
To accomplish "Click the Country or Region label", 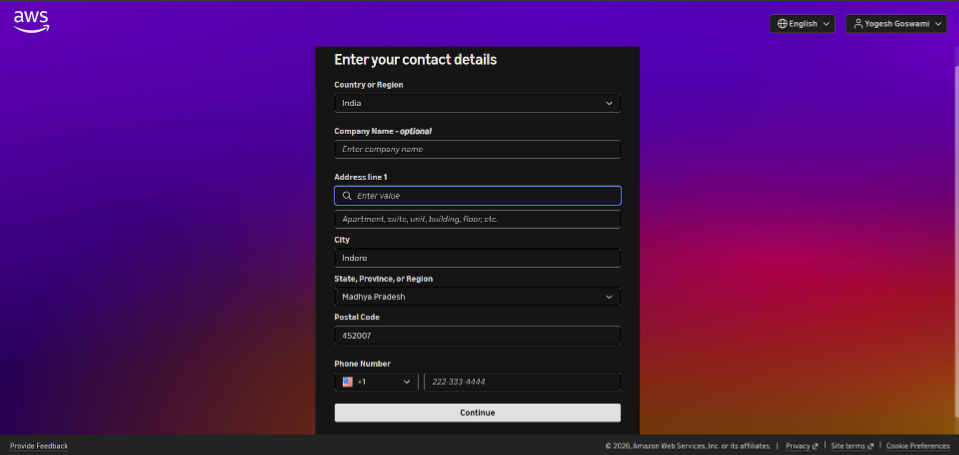I will click(x=369, y=85).
